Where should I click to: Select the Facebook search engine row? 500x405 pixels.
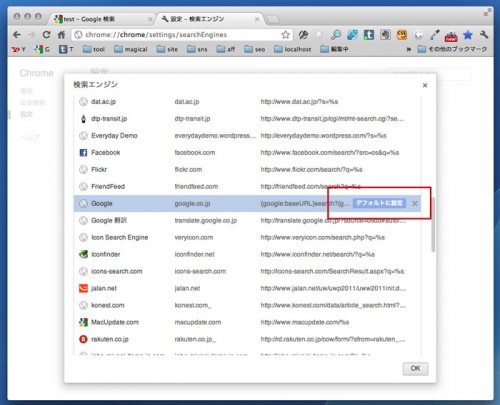[x=247, y=153]
